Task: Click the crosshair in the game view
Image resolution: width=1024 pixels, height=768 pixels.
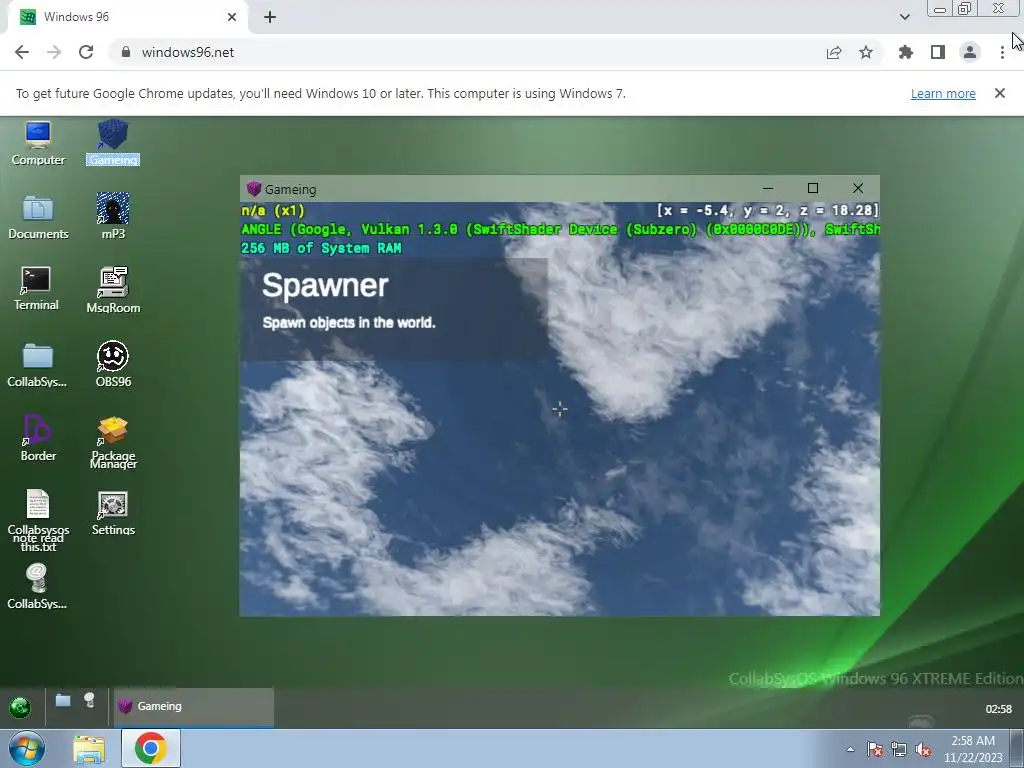Action: [x=560, y=409]
